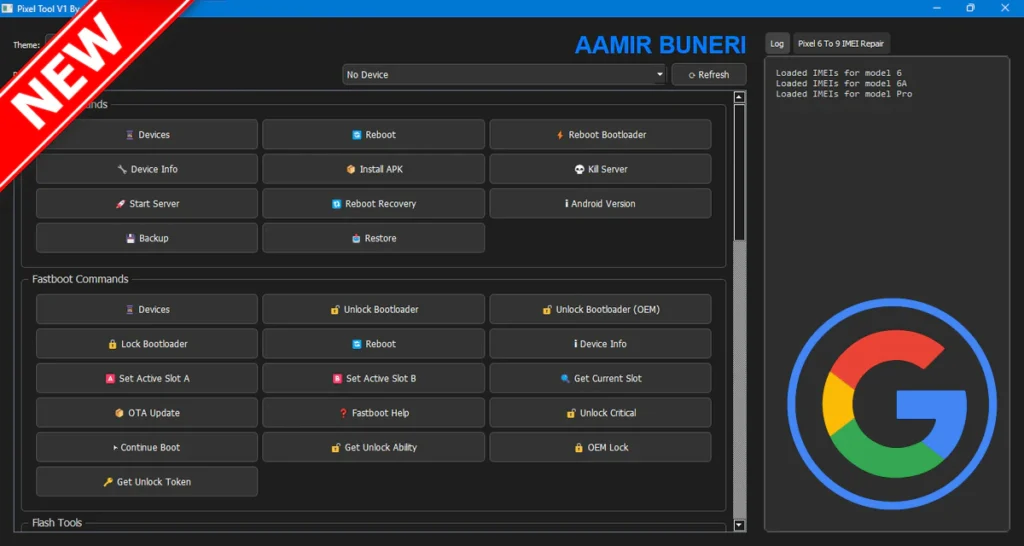Click the ADB Reboot button
1024x546 pixels.
coord(374,135)
